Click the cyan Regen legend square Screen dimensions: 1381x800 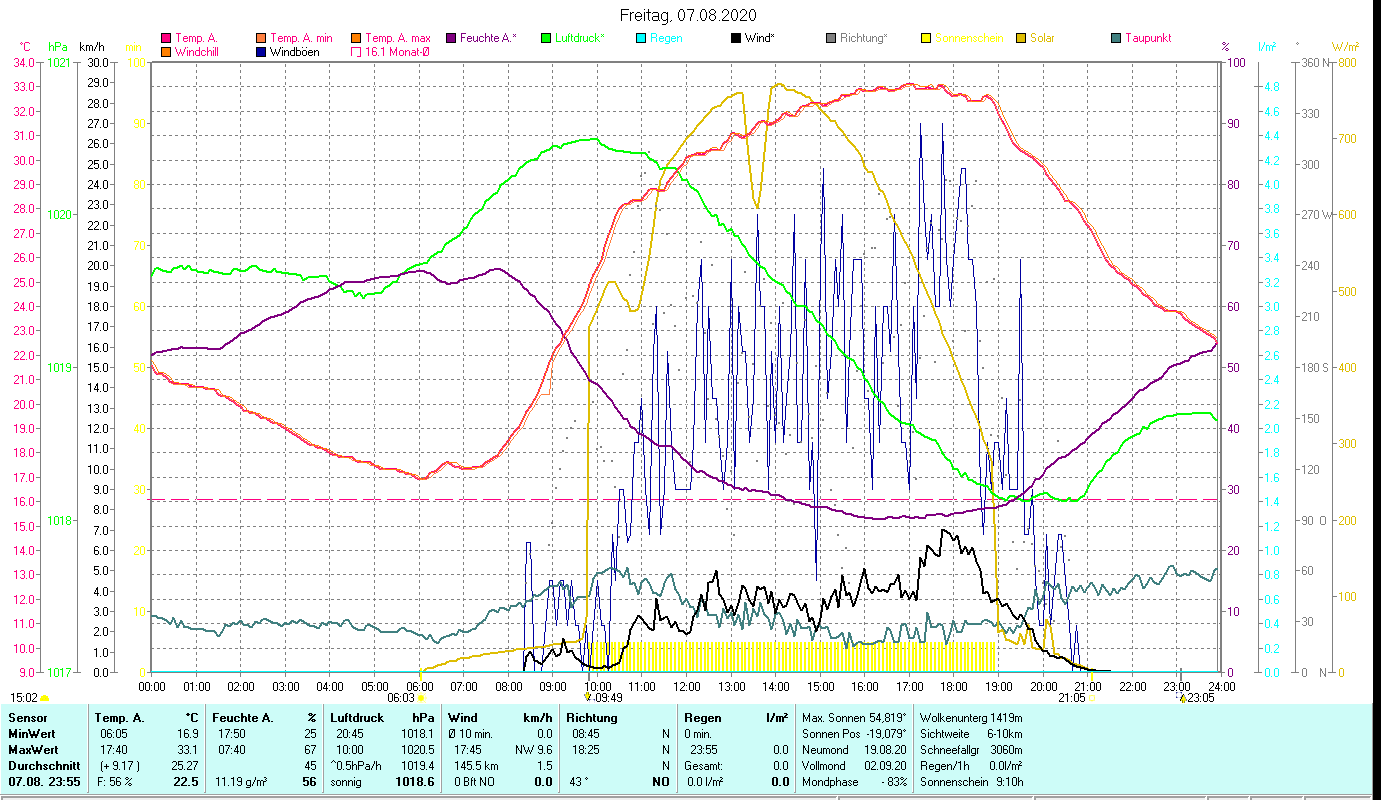[x=641, y=38]
